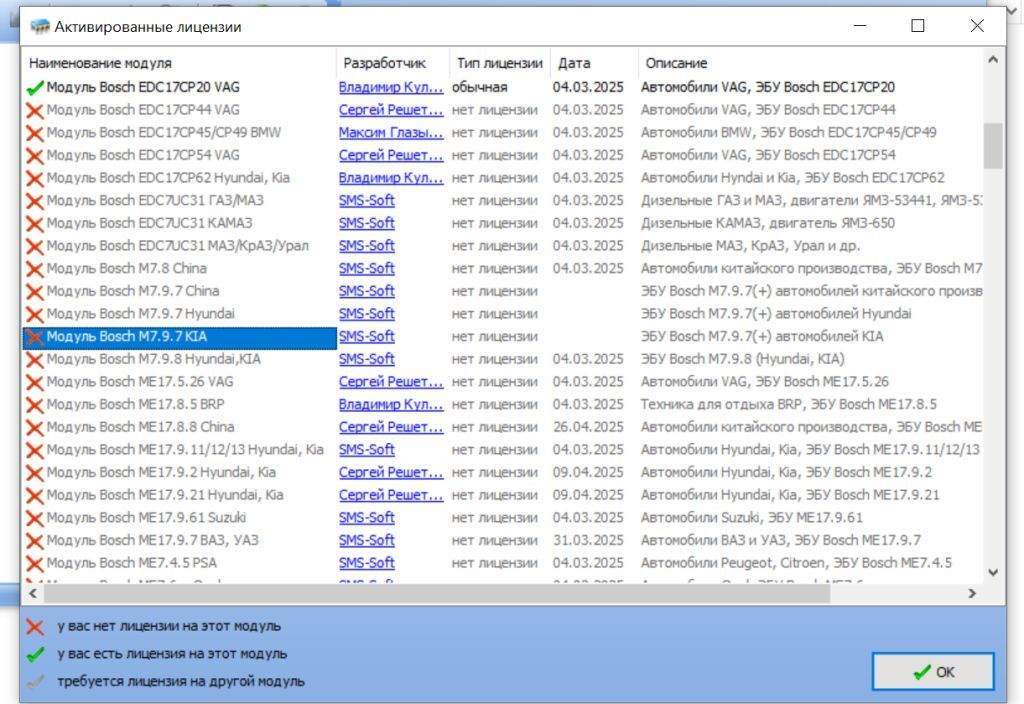Click the red X icon for M7.9.7 China

click(x=35, y=291)
